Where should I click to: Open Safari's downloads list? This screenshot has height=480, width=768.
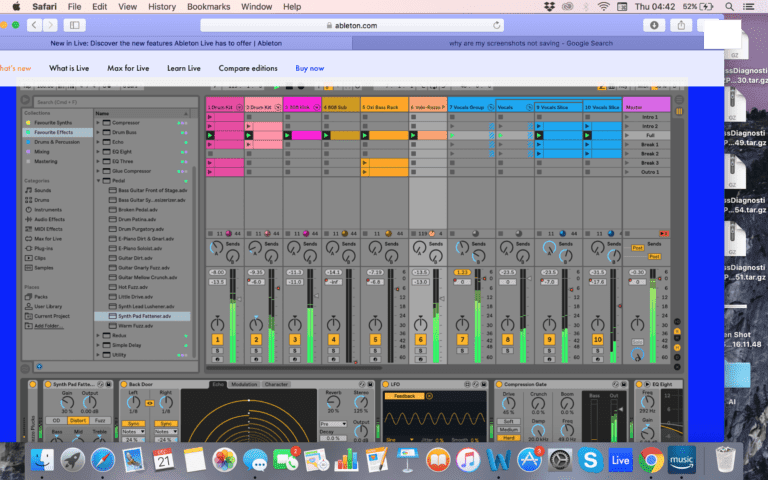tap(654, 25)
